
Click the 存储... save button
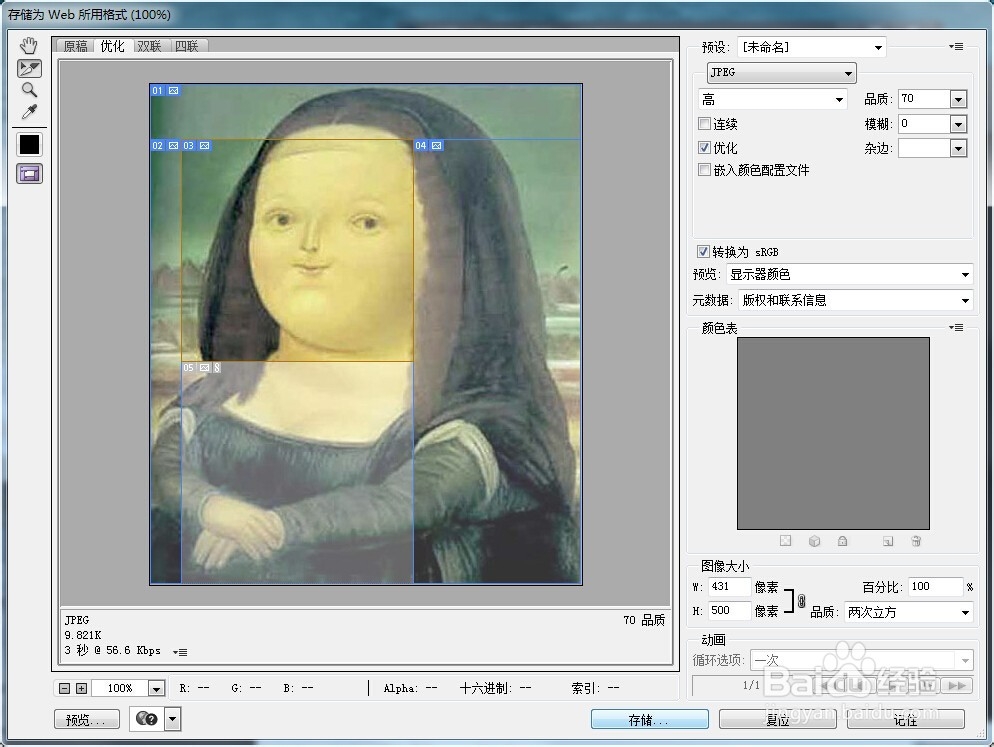point(650,719)
